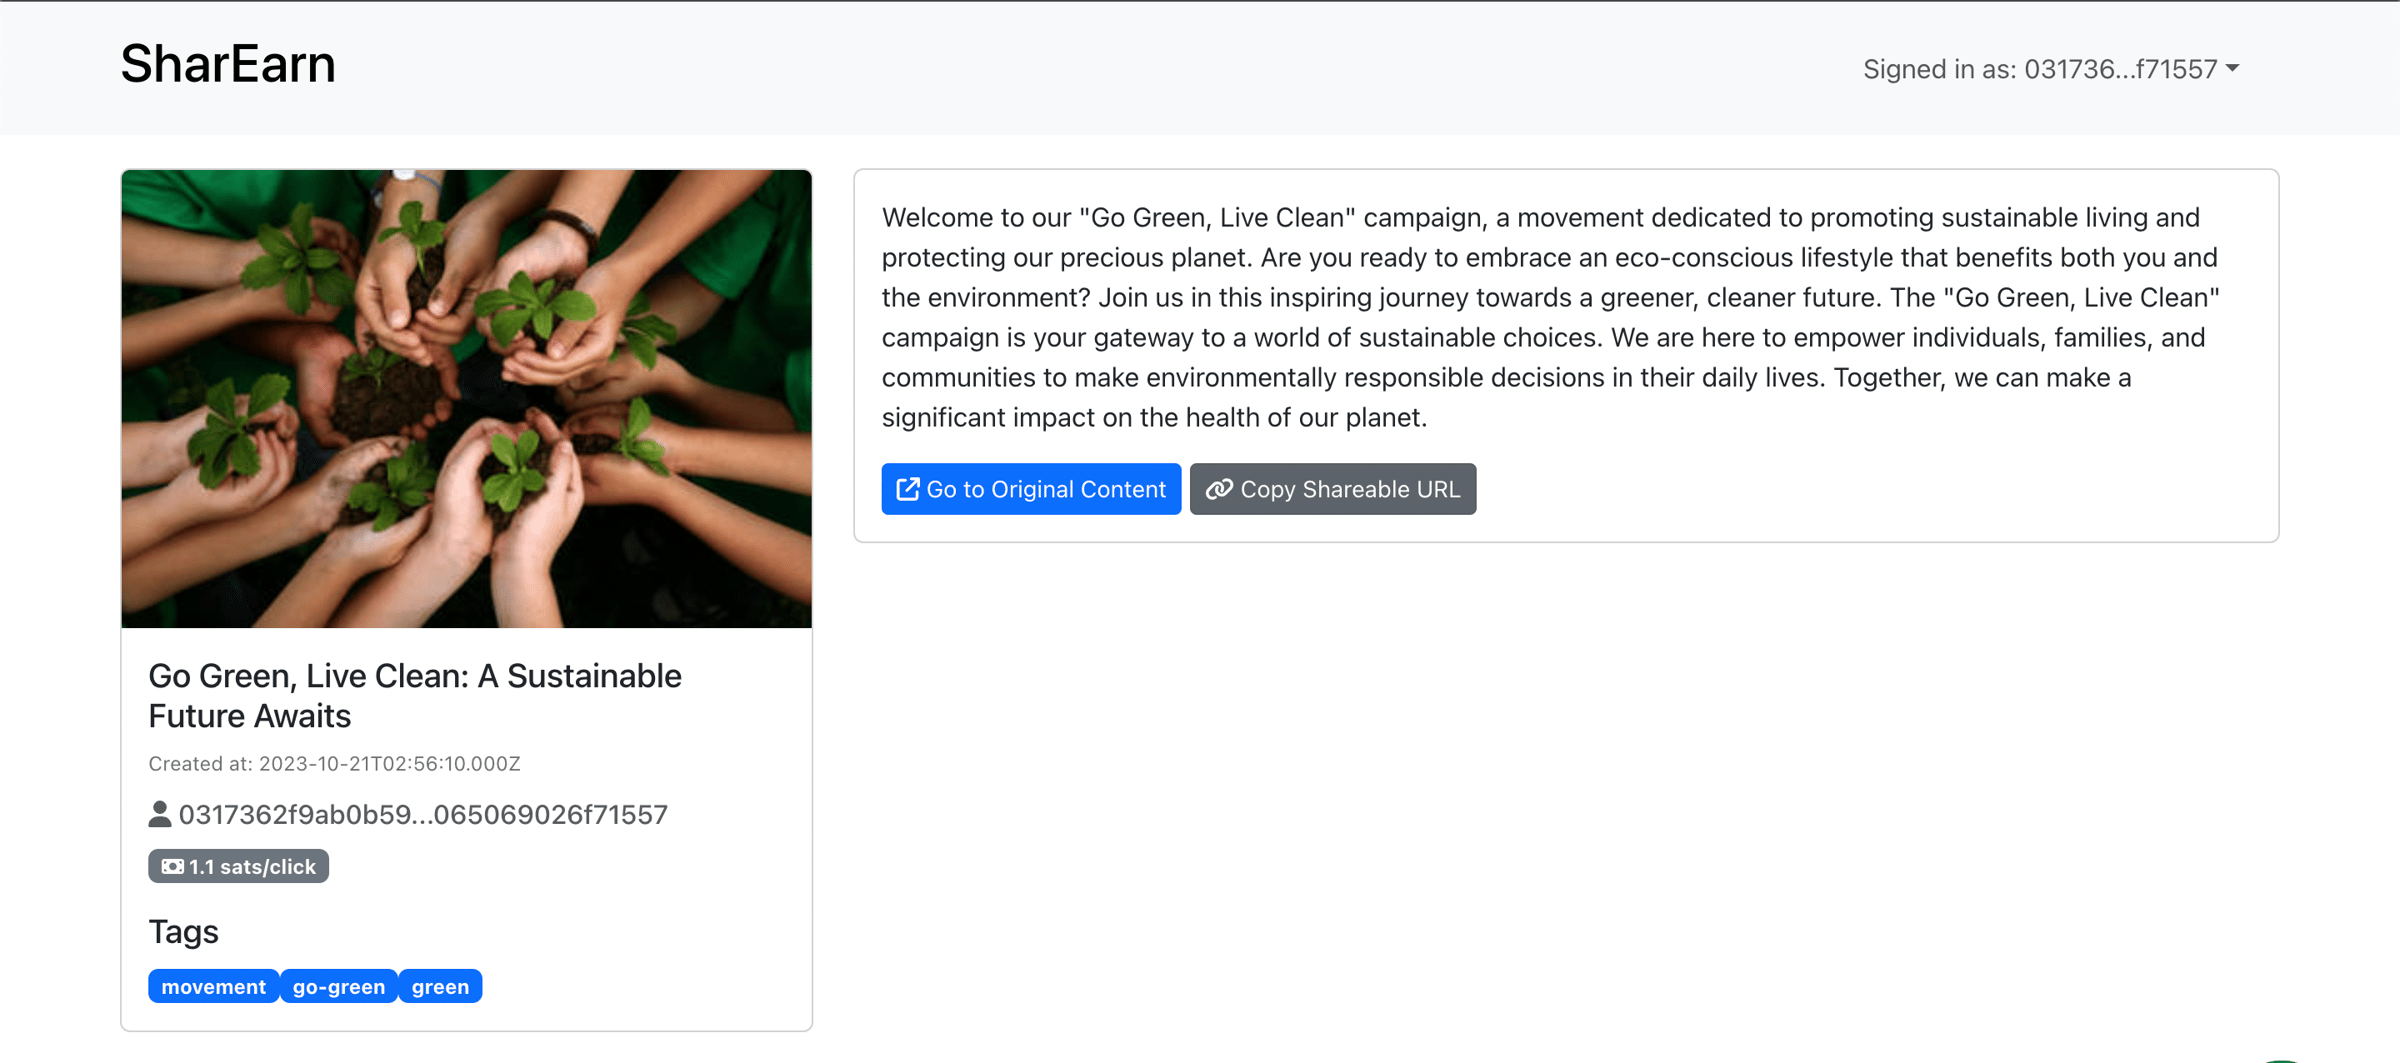Open the 'Signed in as: 031736...f71557' menu
The image size is (2400, 1063).
click(x=2040, y=69)
